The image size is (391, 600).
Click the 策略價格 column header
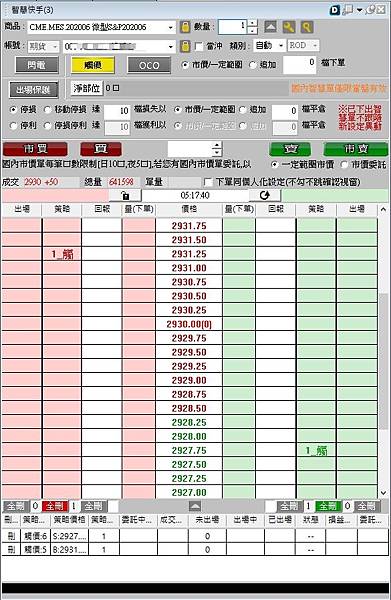click(69, 520)
